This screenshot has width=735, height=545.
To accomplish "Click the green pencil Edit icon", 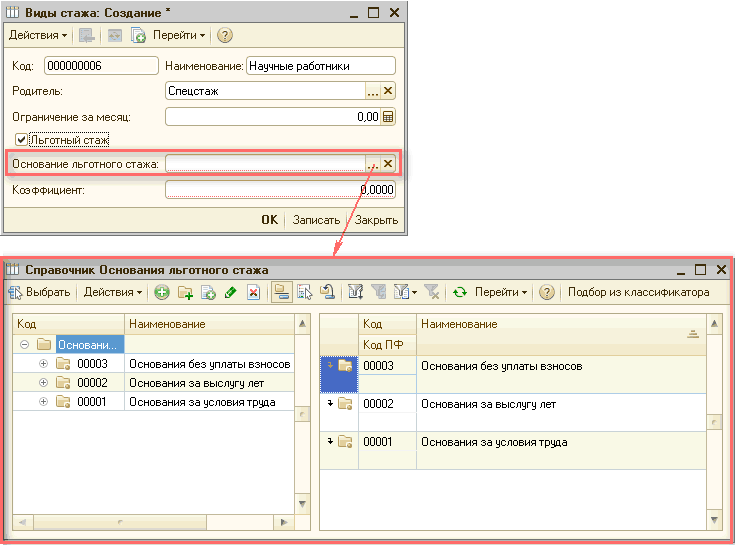I will pos(231,293).
